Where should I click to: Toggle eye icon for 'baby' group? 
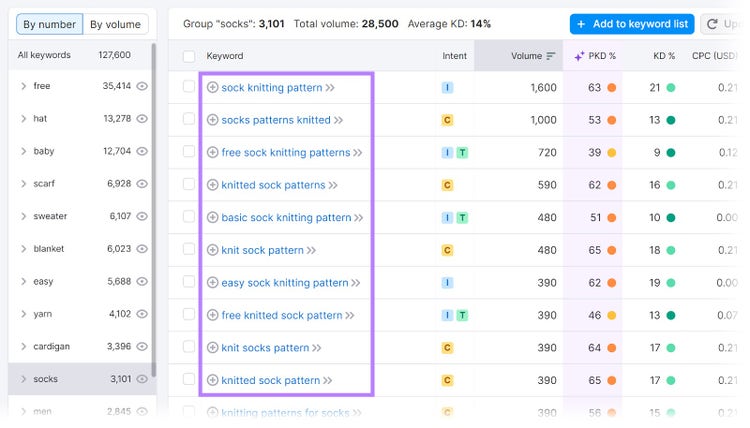click(142, 151)
